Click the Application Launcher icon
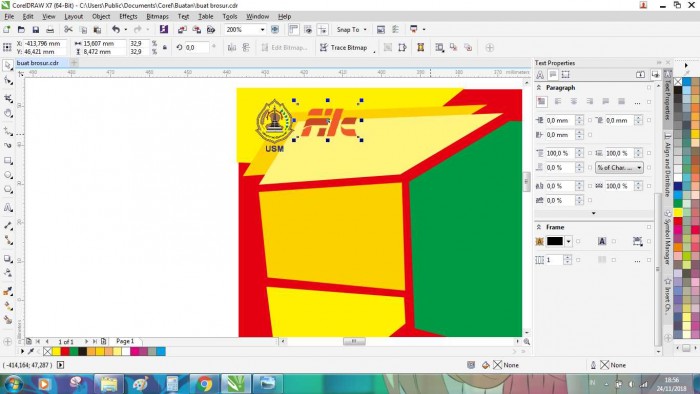 413,29
